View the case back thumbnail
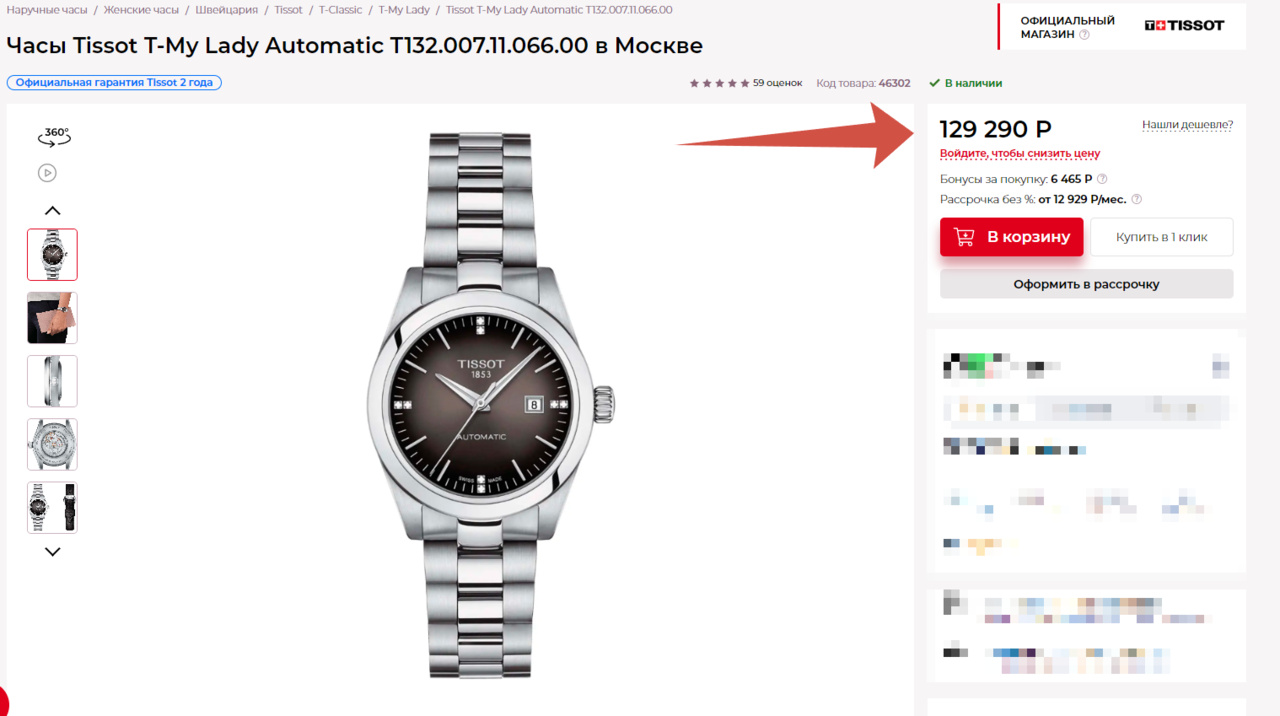The image size is (1280, 716). (x=52, y=444)
